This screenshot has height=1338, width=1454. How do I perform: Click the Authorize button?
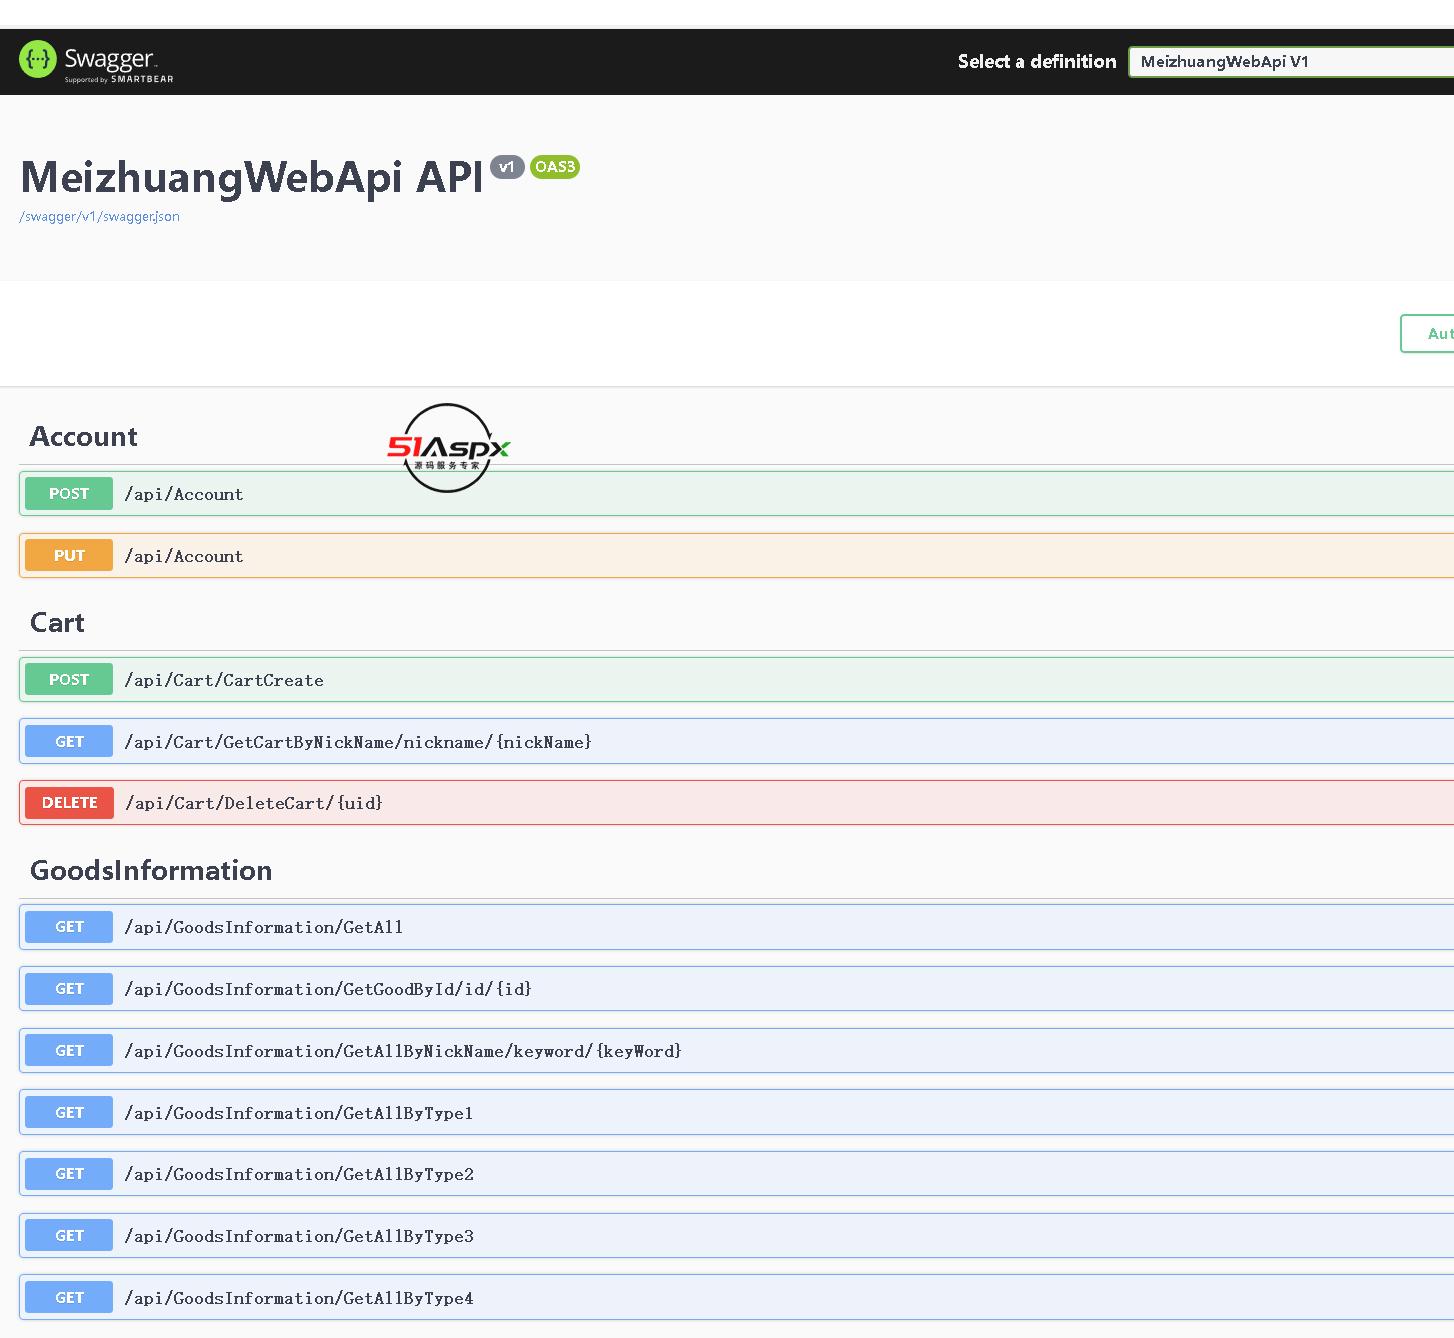pyautogui.click(x=1428, y=334)
